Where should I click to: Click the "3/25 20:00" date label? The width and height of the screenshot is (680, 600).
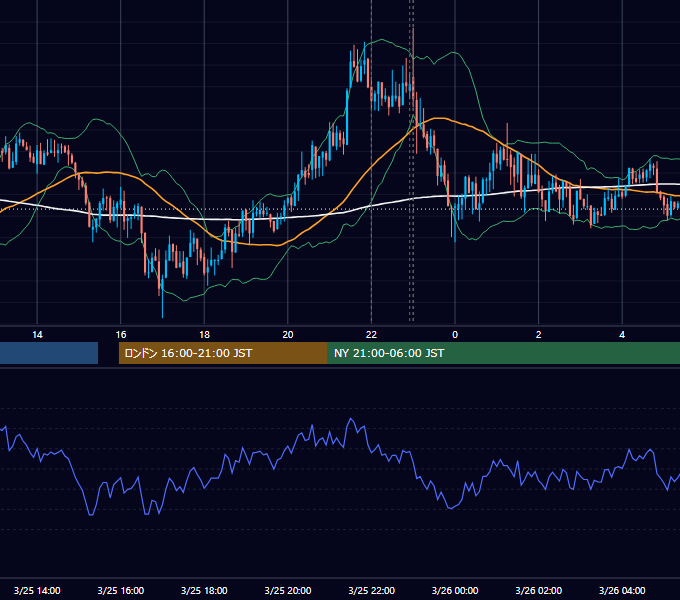tap(288, 590)
